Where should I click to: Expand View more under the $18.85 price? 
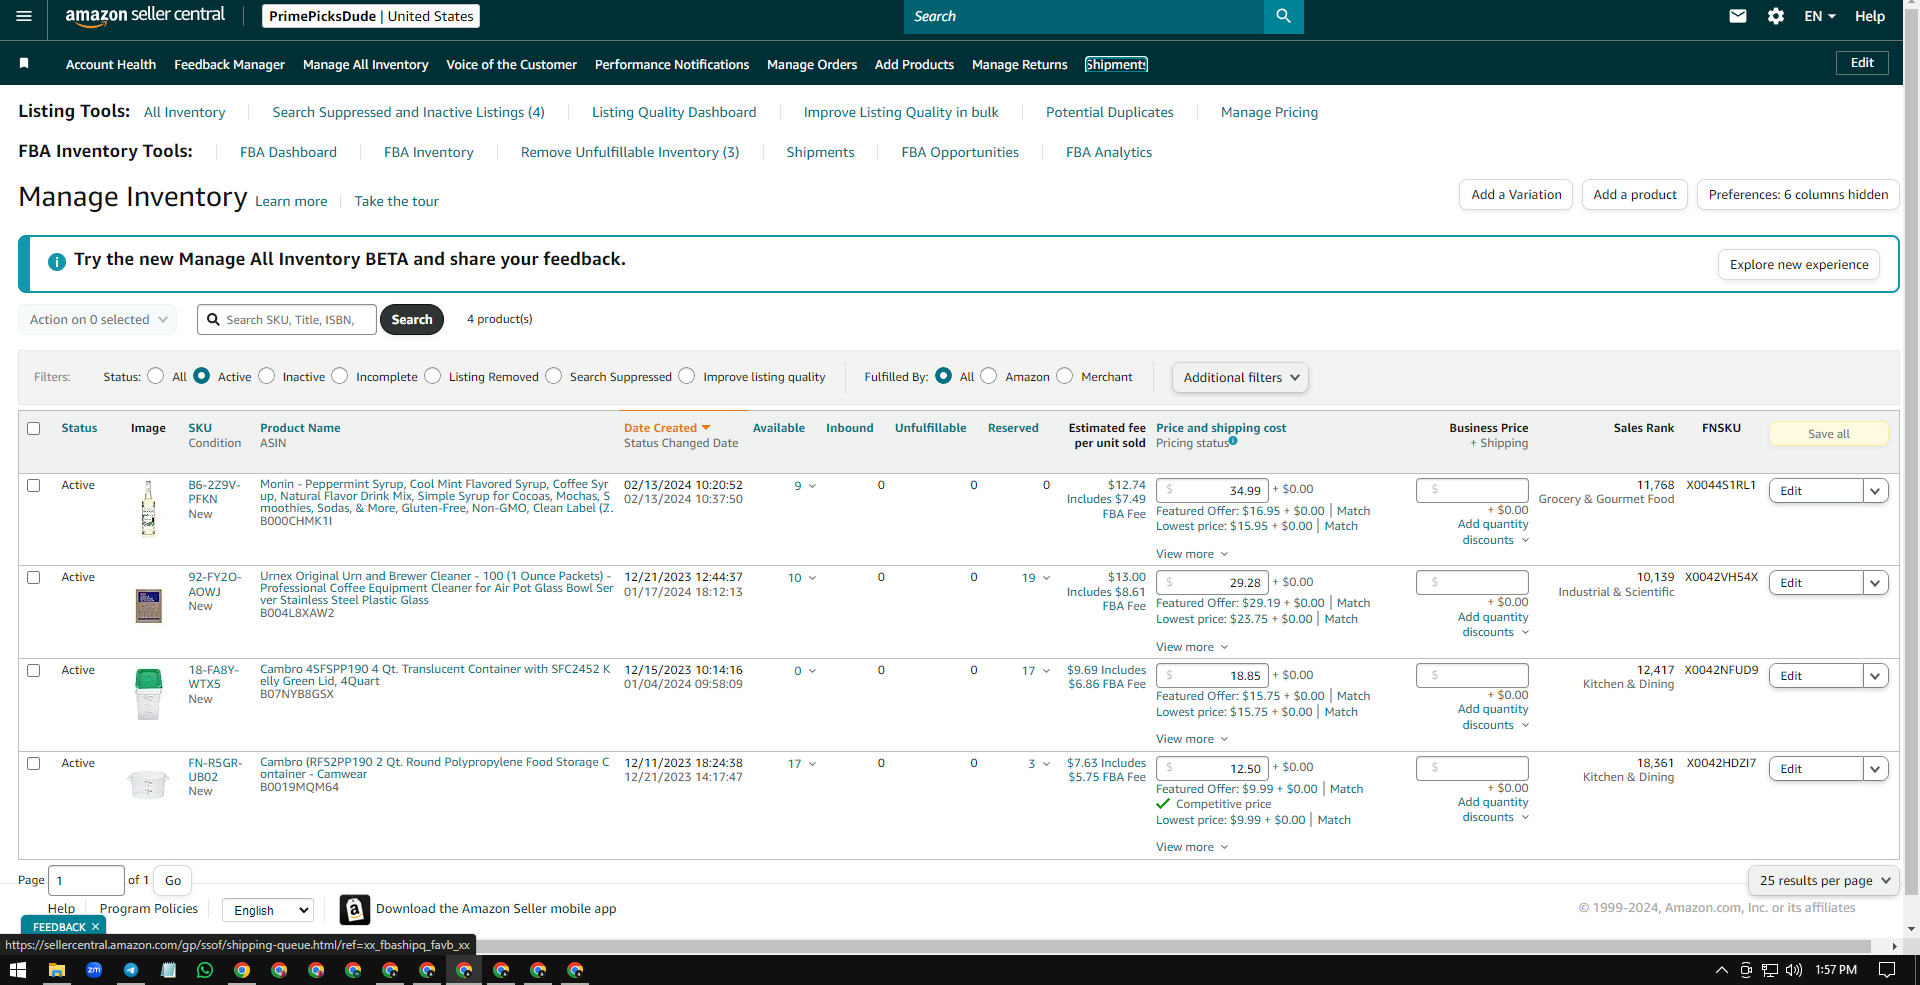[1192, 739]
